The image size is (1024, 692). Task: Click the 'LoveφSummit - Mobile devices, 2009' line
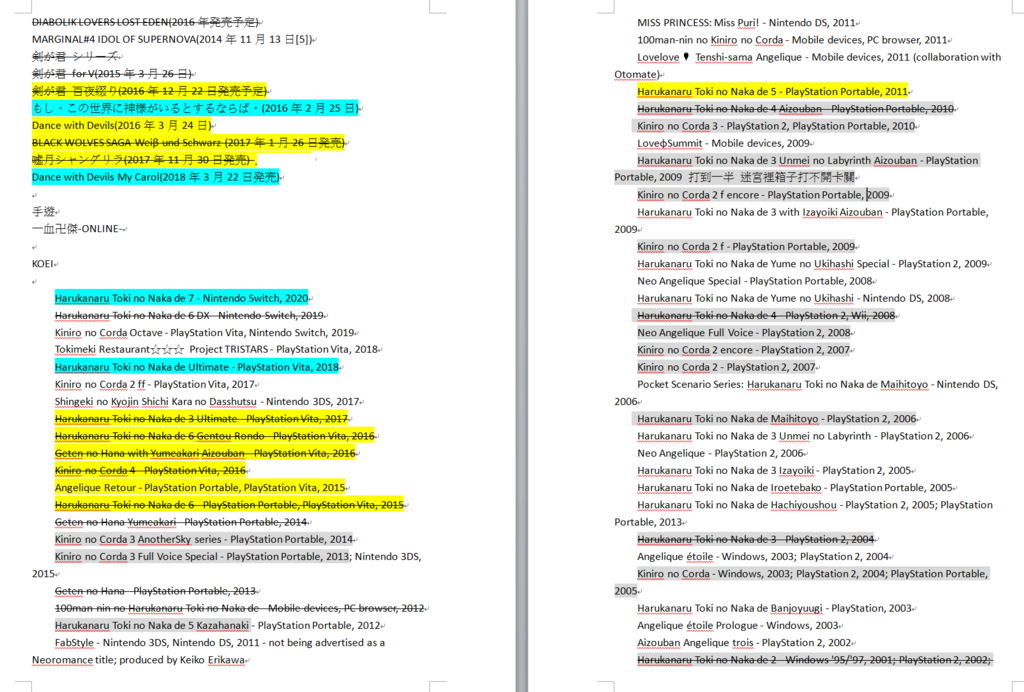[724, 143]
